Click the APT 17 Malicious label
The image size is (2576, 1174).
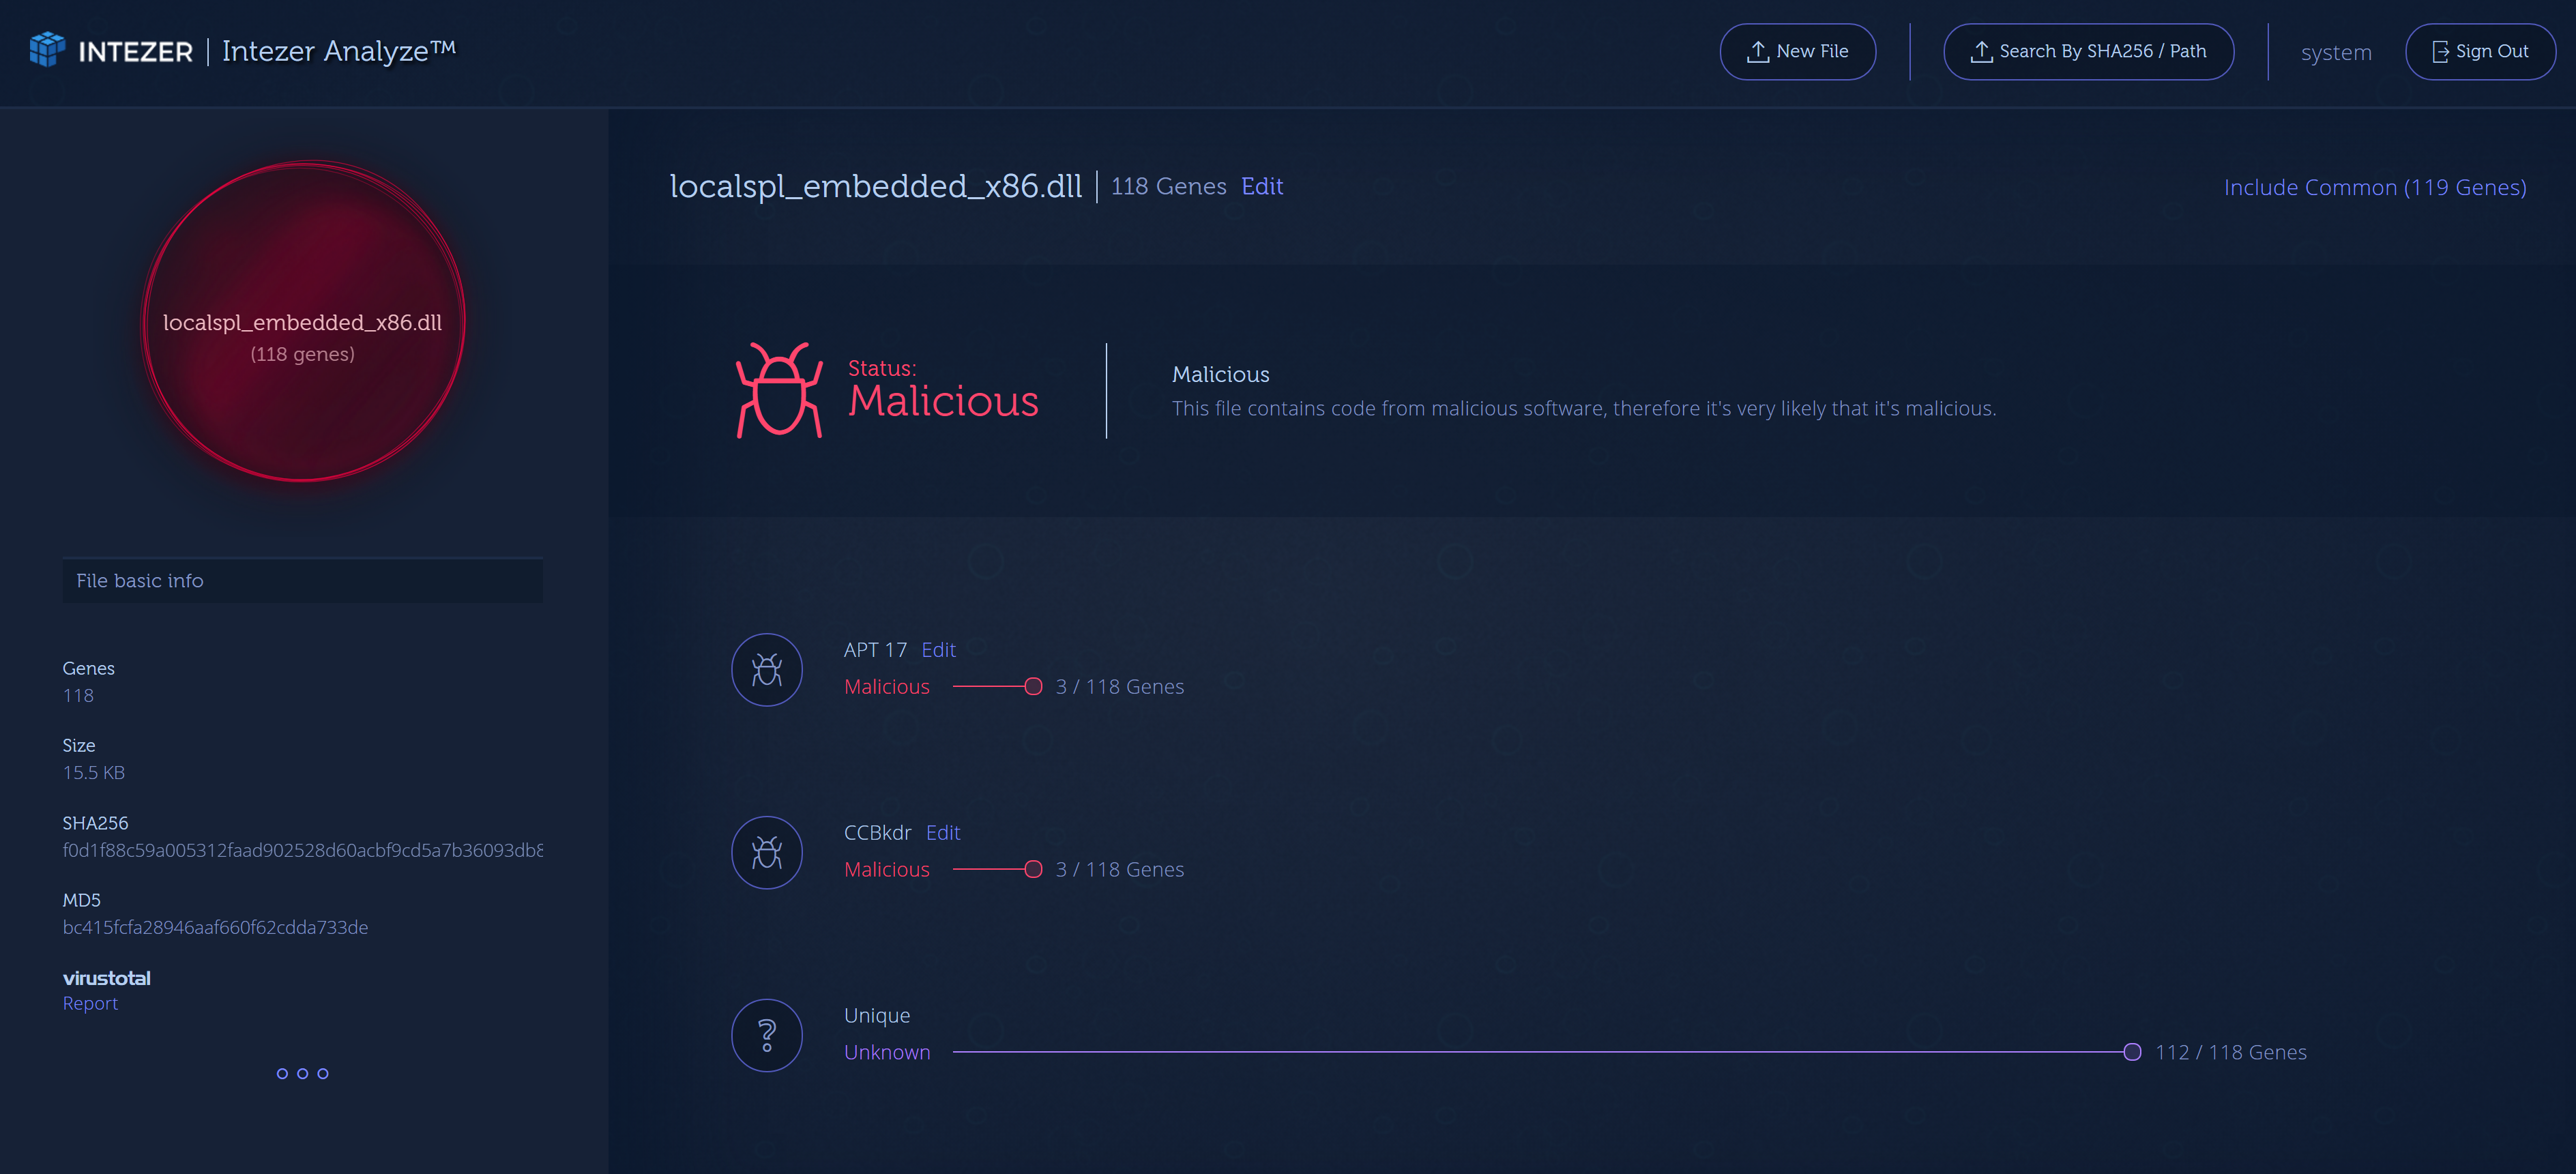click(887, 687)
